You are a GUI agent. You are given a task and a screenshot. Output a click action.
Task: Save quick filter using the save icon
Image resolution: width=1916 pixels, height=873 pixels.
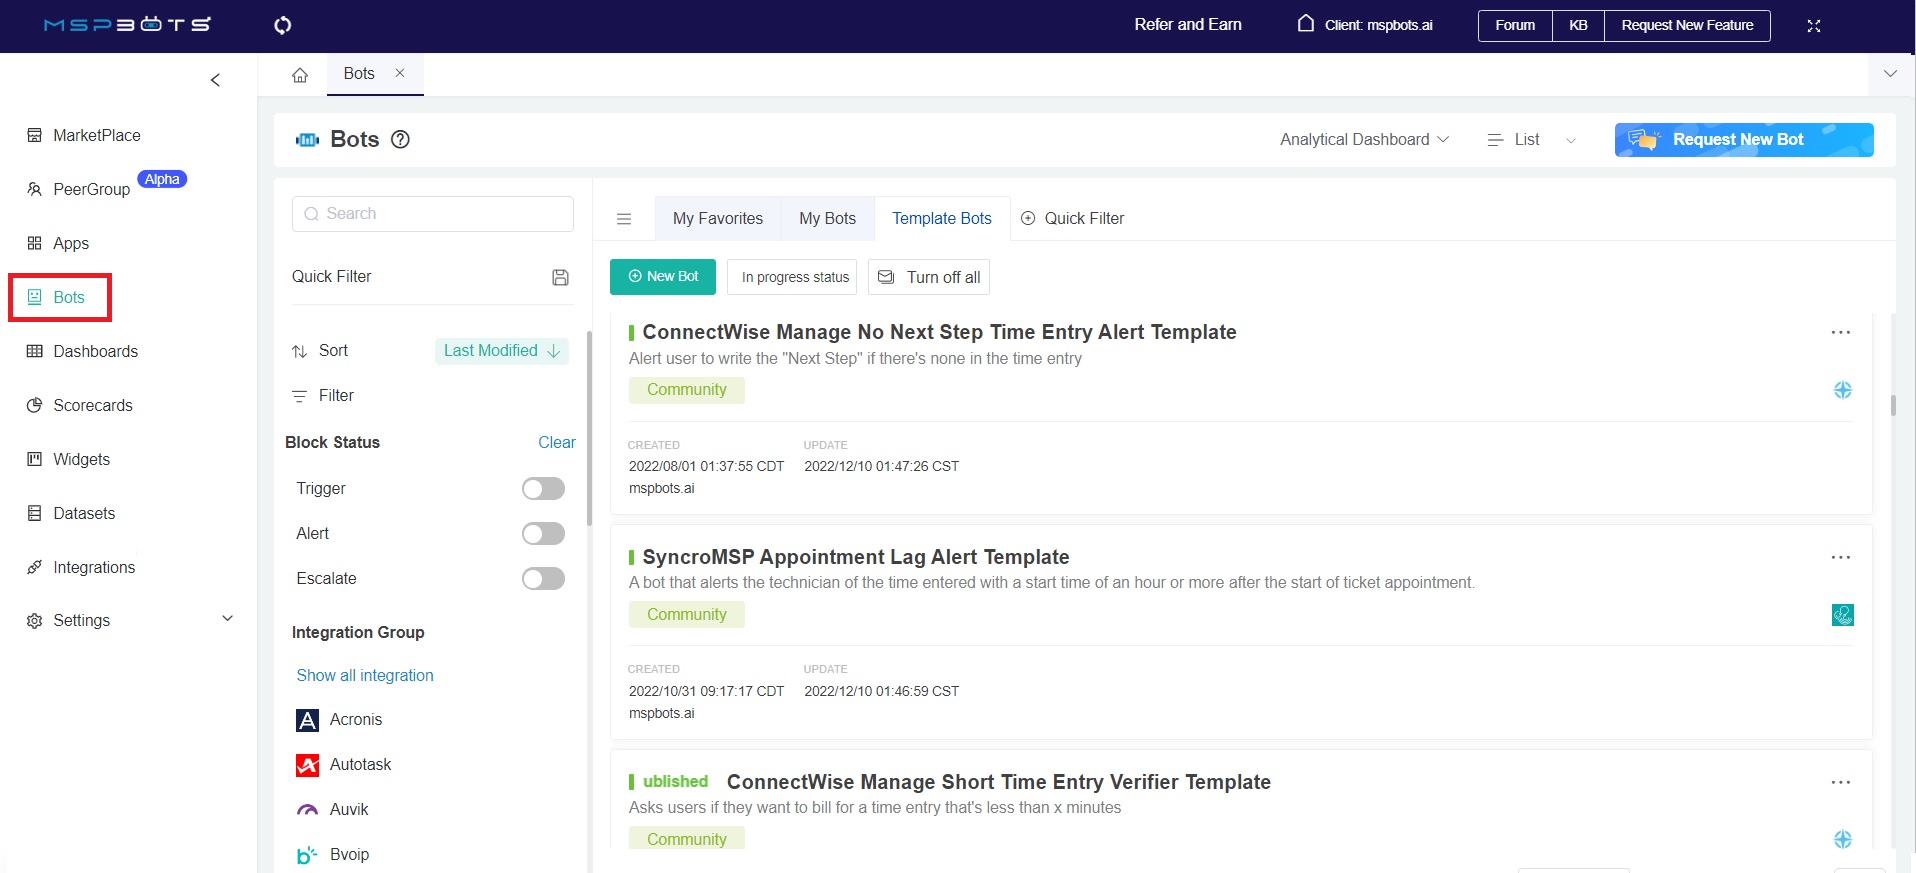(x=560, y=277)
